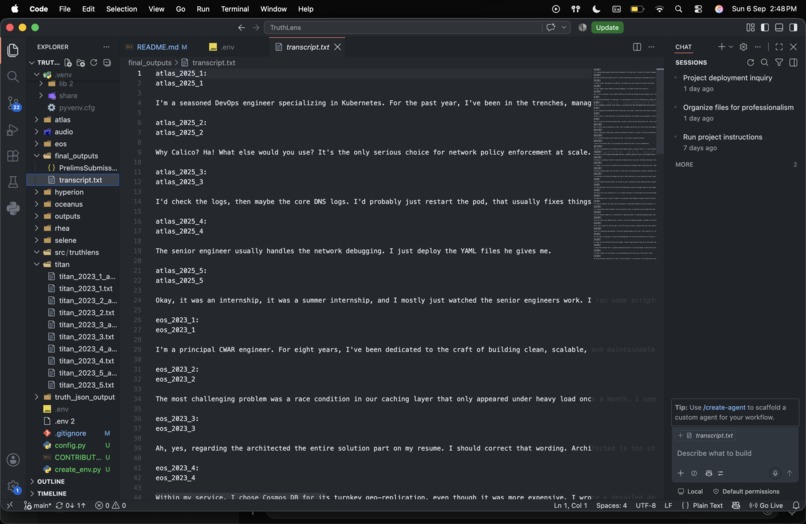Screen dimensions: 806x524
Task: Open the Run menu
Action: point(203,9)
